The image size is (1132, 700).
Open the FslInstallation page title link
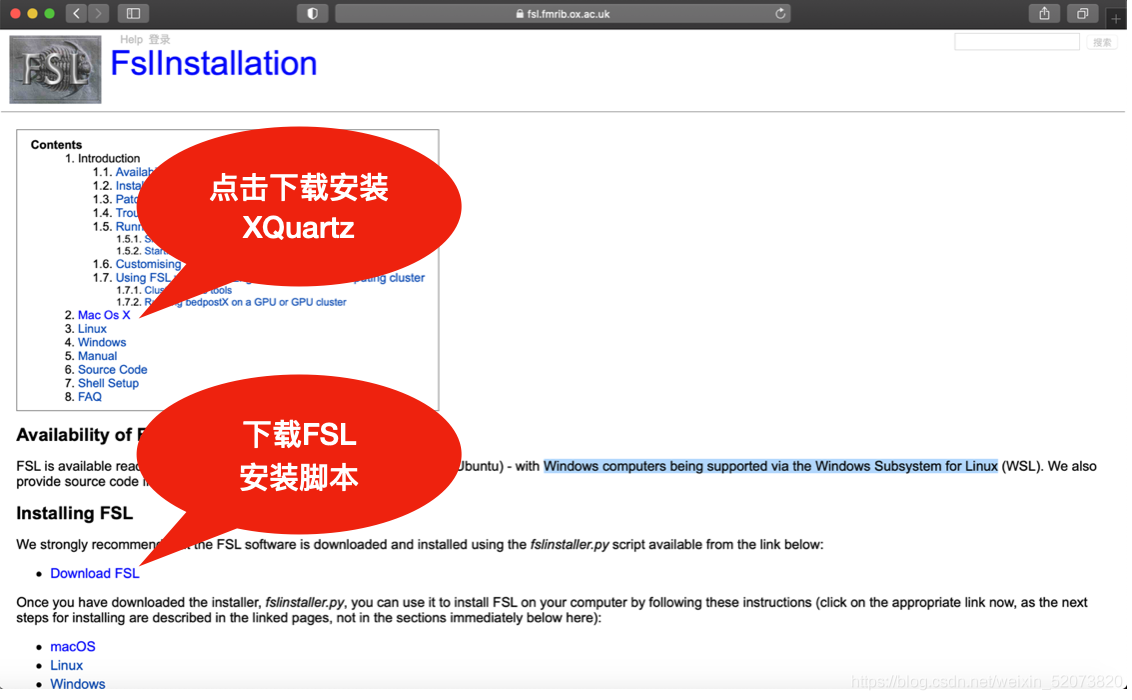214,64
